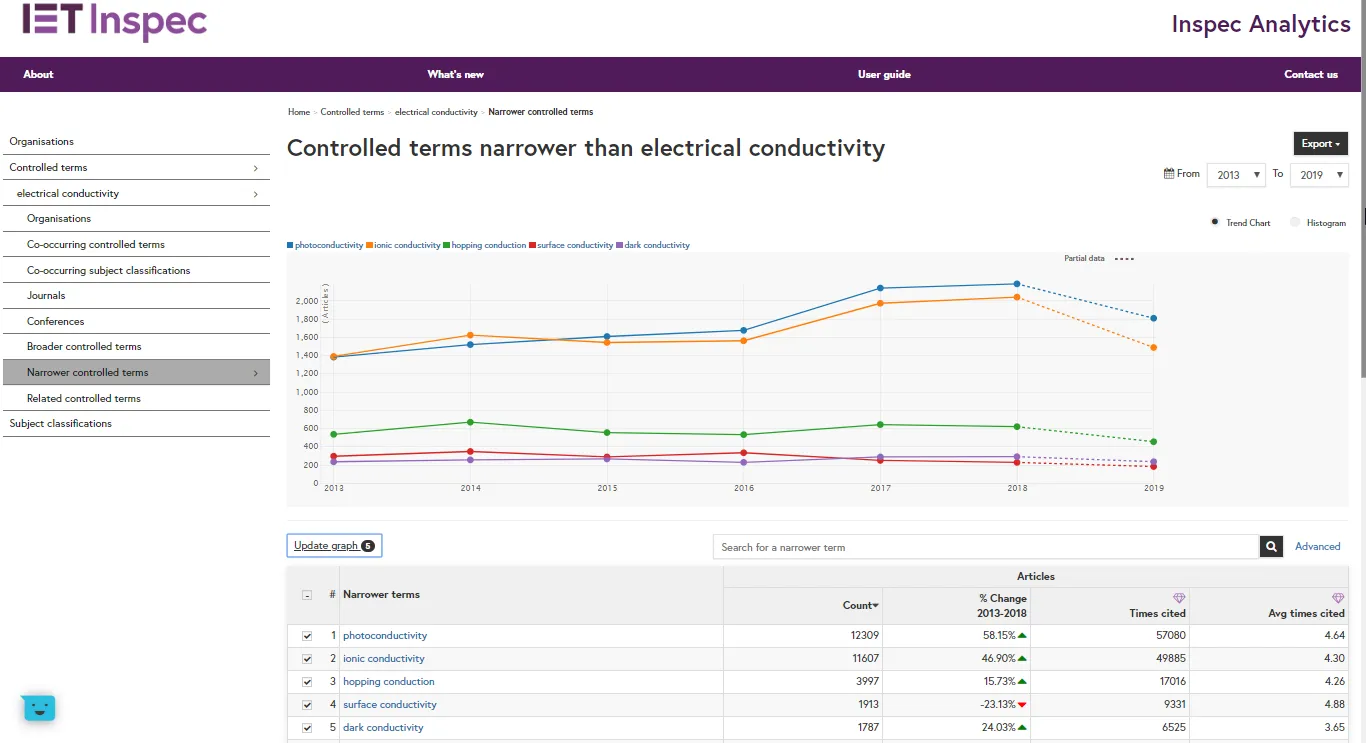Select the Histogram radio button
1366x743 pixels.
tap(1295, 222)
